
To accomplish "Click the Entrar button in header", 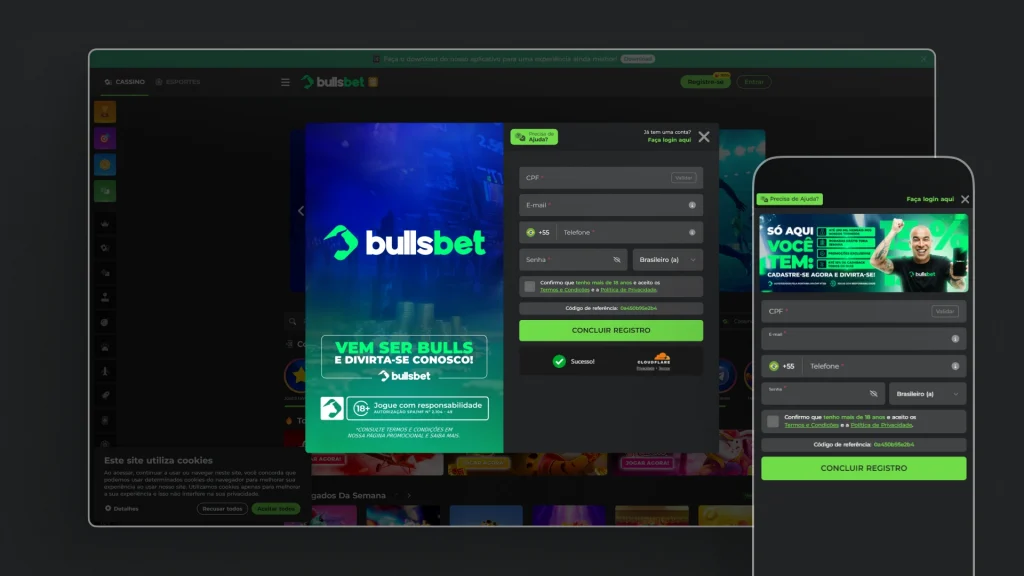I will point(754,82).
